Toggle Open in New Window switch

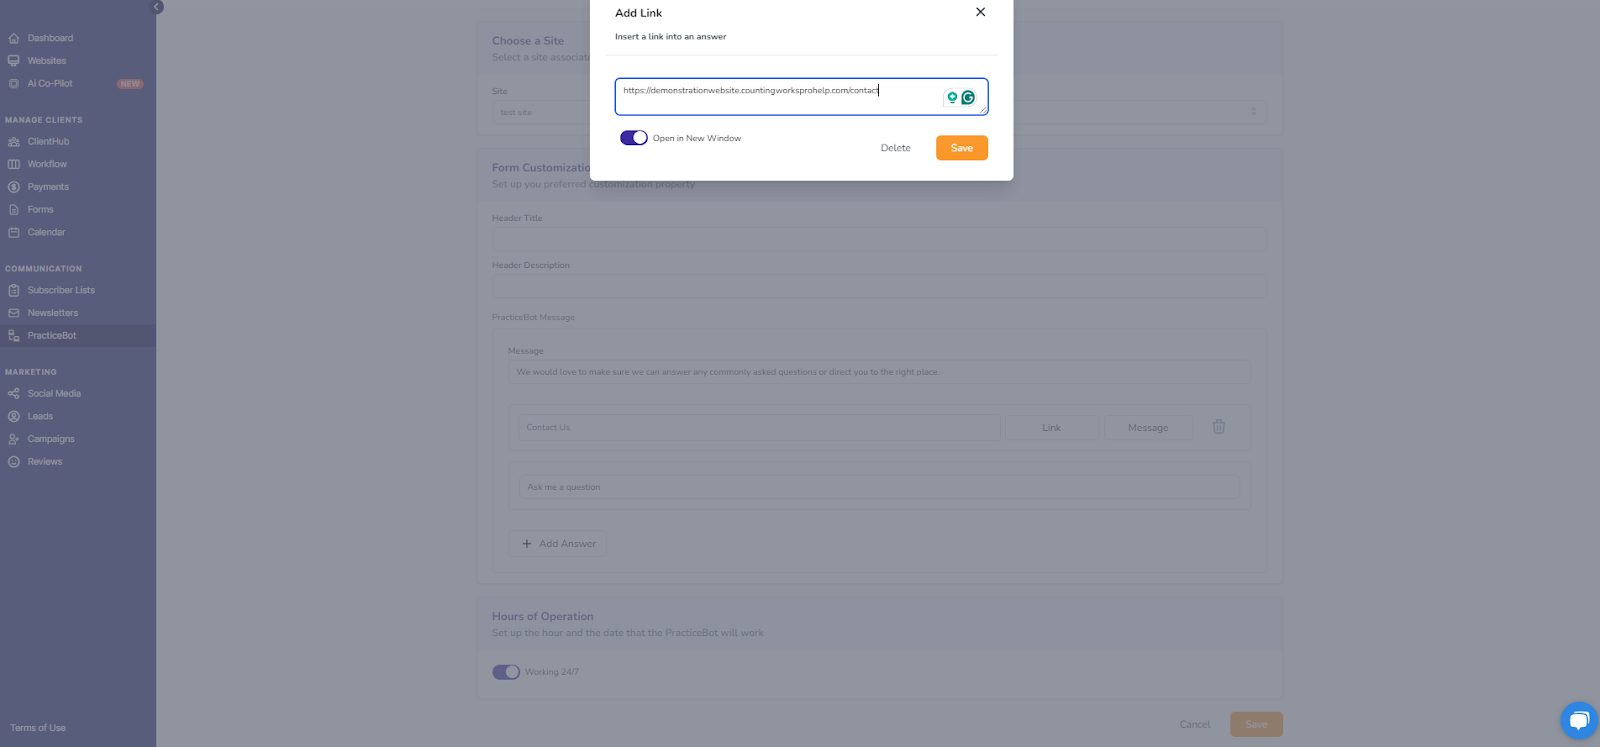point(634,138)
